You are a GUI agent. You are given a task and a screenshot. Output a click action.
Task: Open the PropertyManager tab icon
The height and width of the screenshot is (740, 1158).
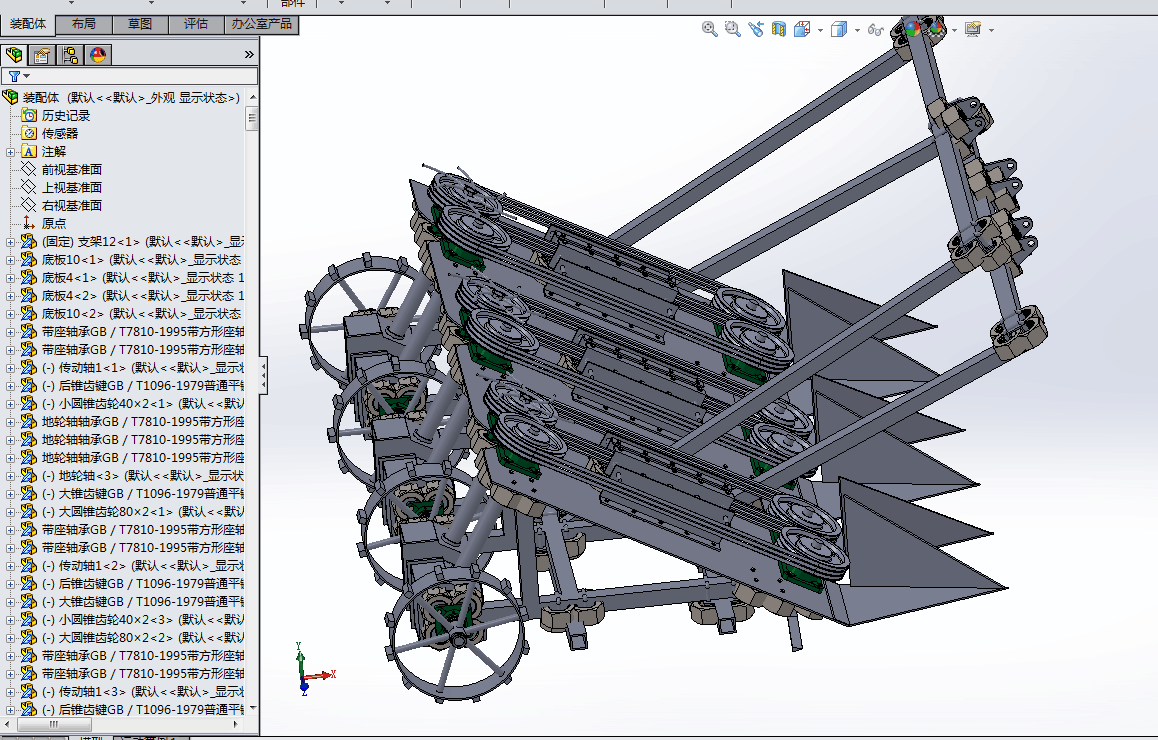(42, 55)
